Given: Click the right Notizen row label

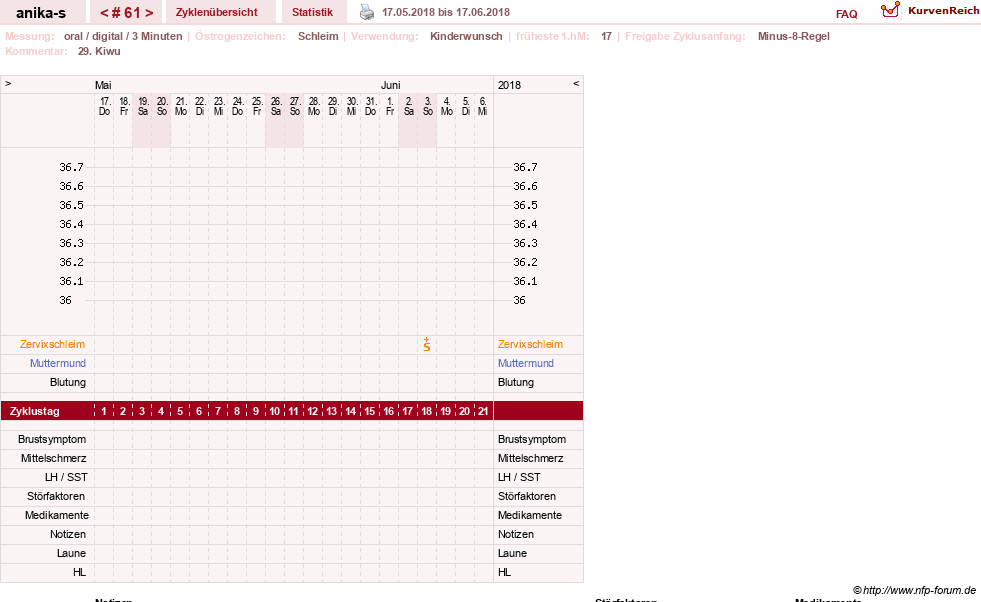Looking at the screenshot, I should click(x=516, y=534).
